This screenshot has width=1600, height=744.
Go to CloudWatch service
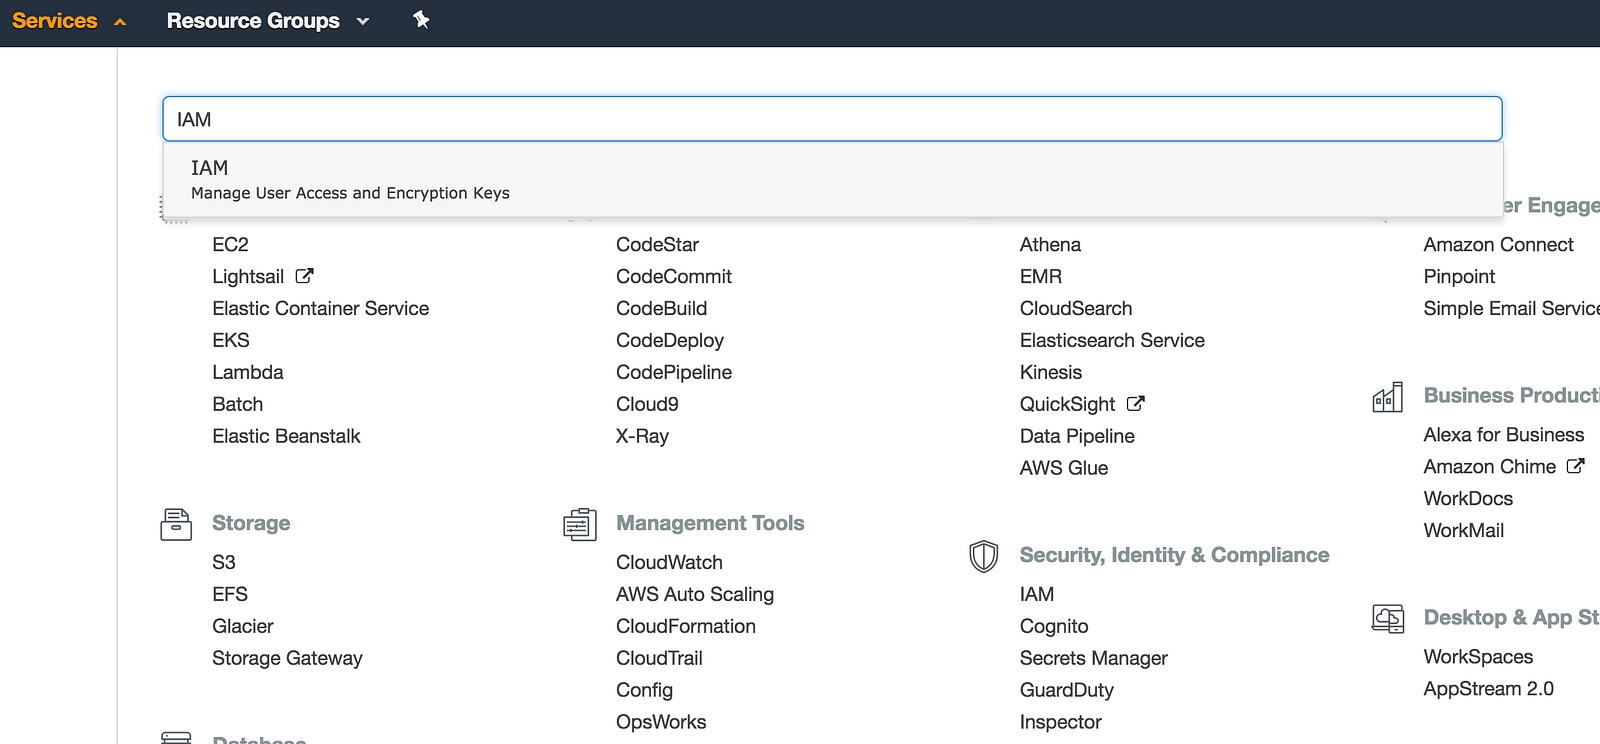[669, 563]
